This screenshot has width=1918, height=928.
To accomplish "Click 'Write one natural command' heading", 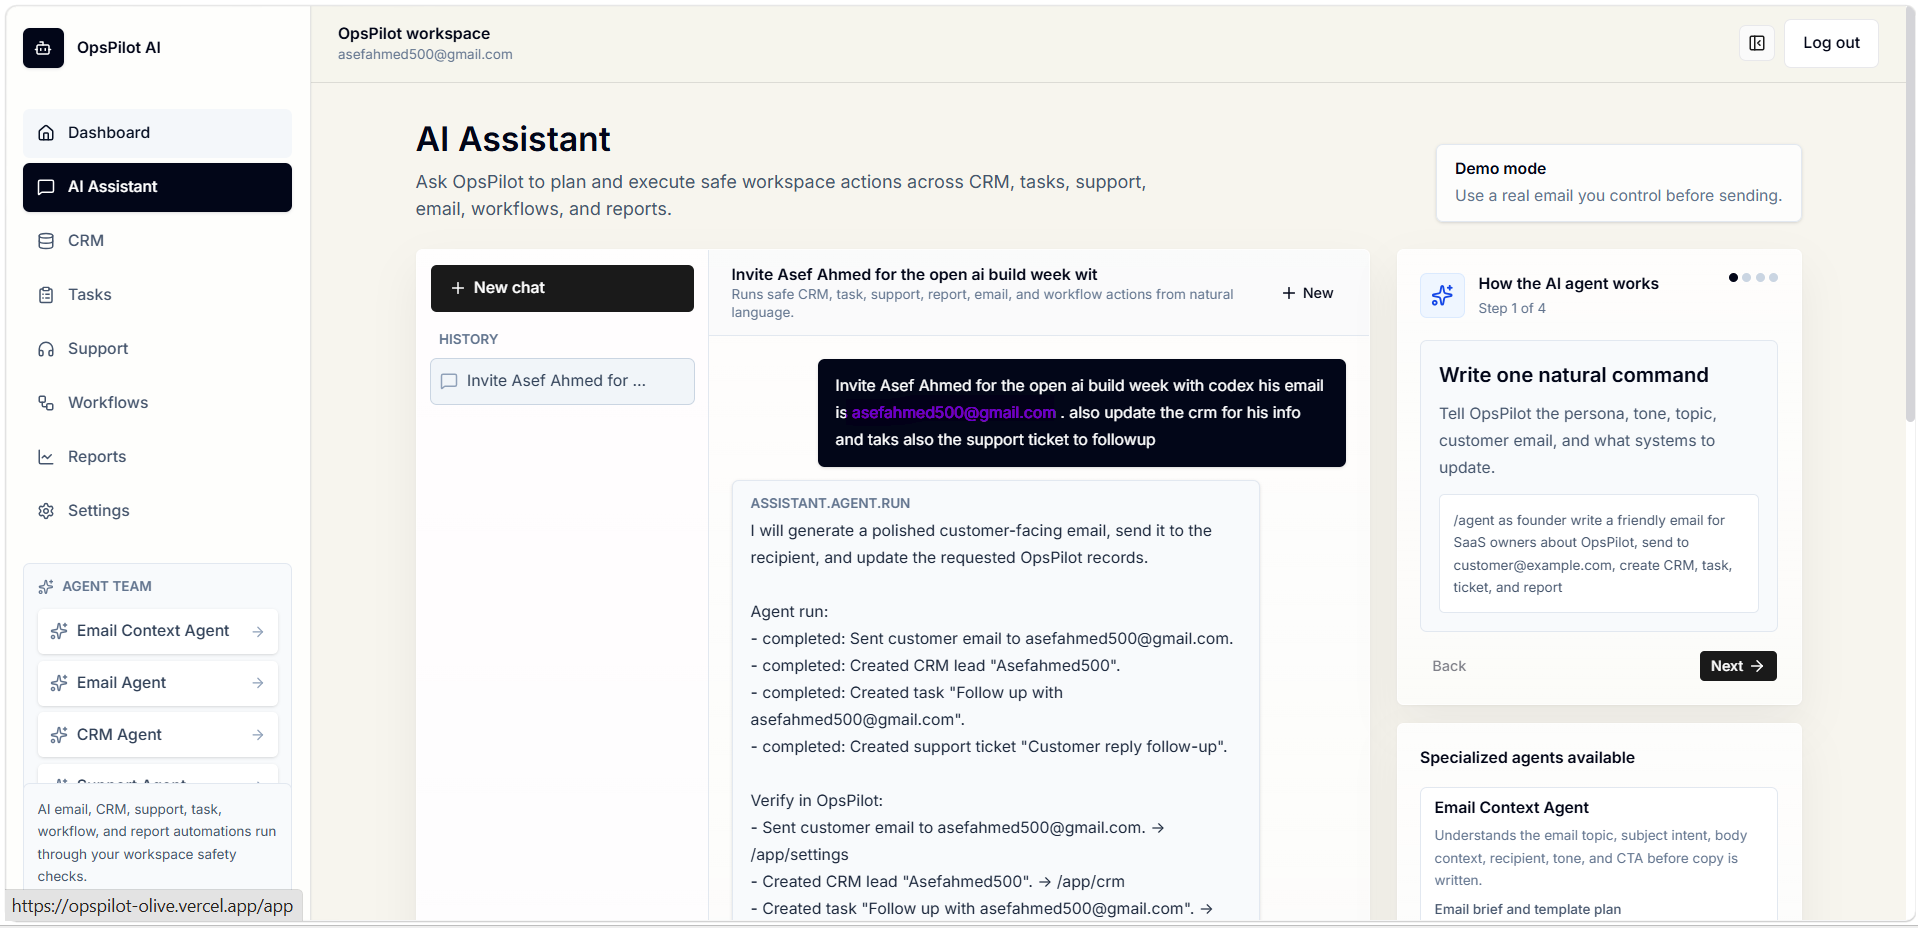I will (1573, 375).
